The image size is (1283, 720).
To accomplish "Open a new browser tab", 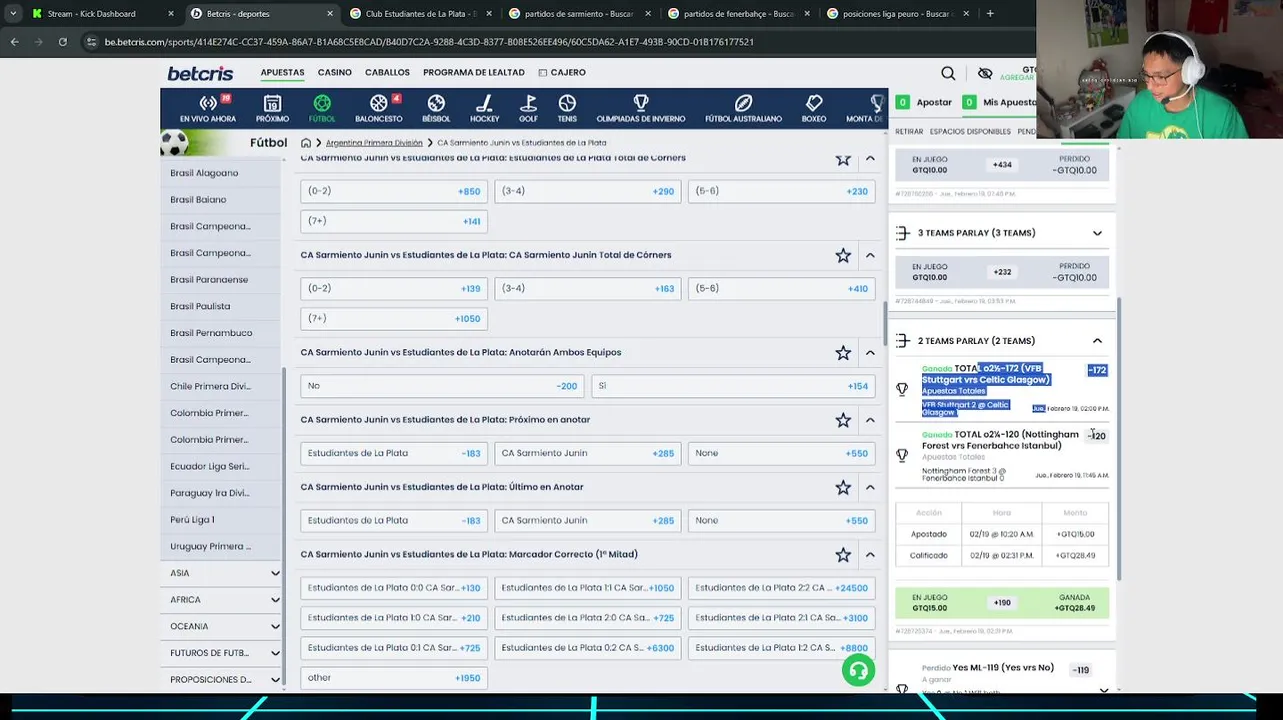I will (x=990, y=14).
